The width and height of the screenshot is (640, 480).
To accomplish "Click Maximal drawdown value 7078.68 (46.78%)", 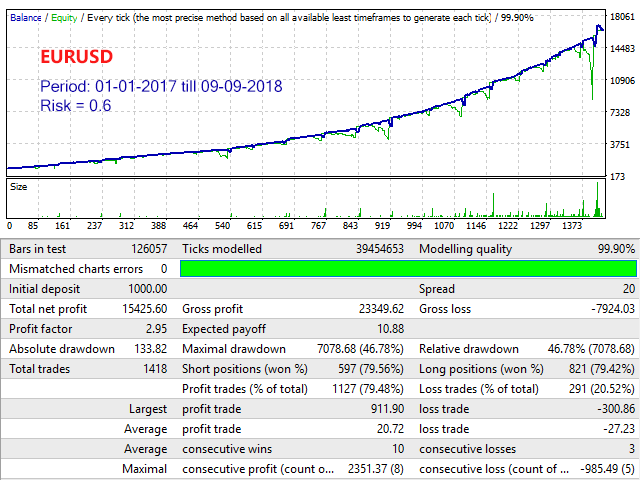I will (x=360, y=349).
